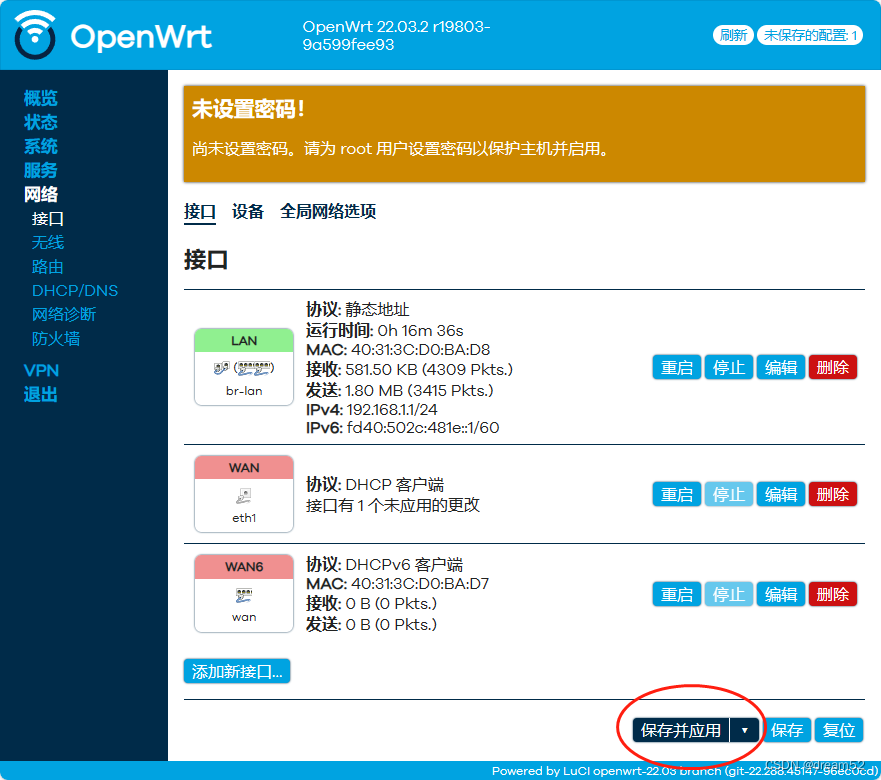
Task: Click the OpenWrt wifi logo icon
Action: tap(35, 35)
